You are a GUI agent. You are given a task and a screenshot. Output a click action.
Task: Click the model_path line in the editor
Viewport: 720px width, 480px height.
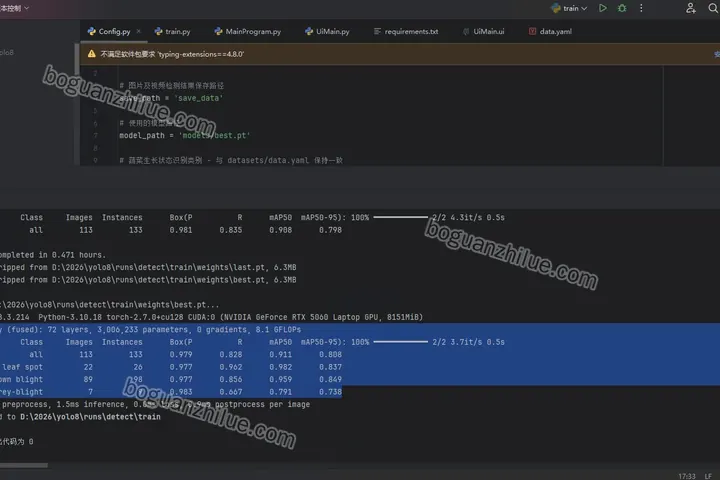(185, 136)
